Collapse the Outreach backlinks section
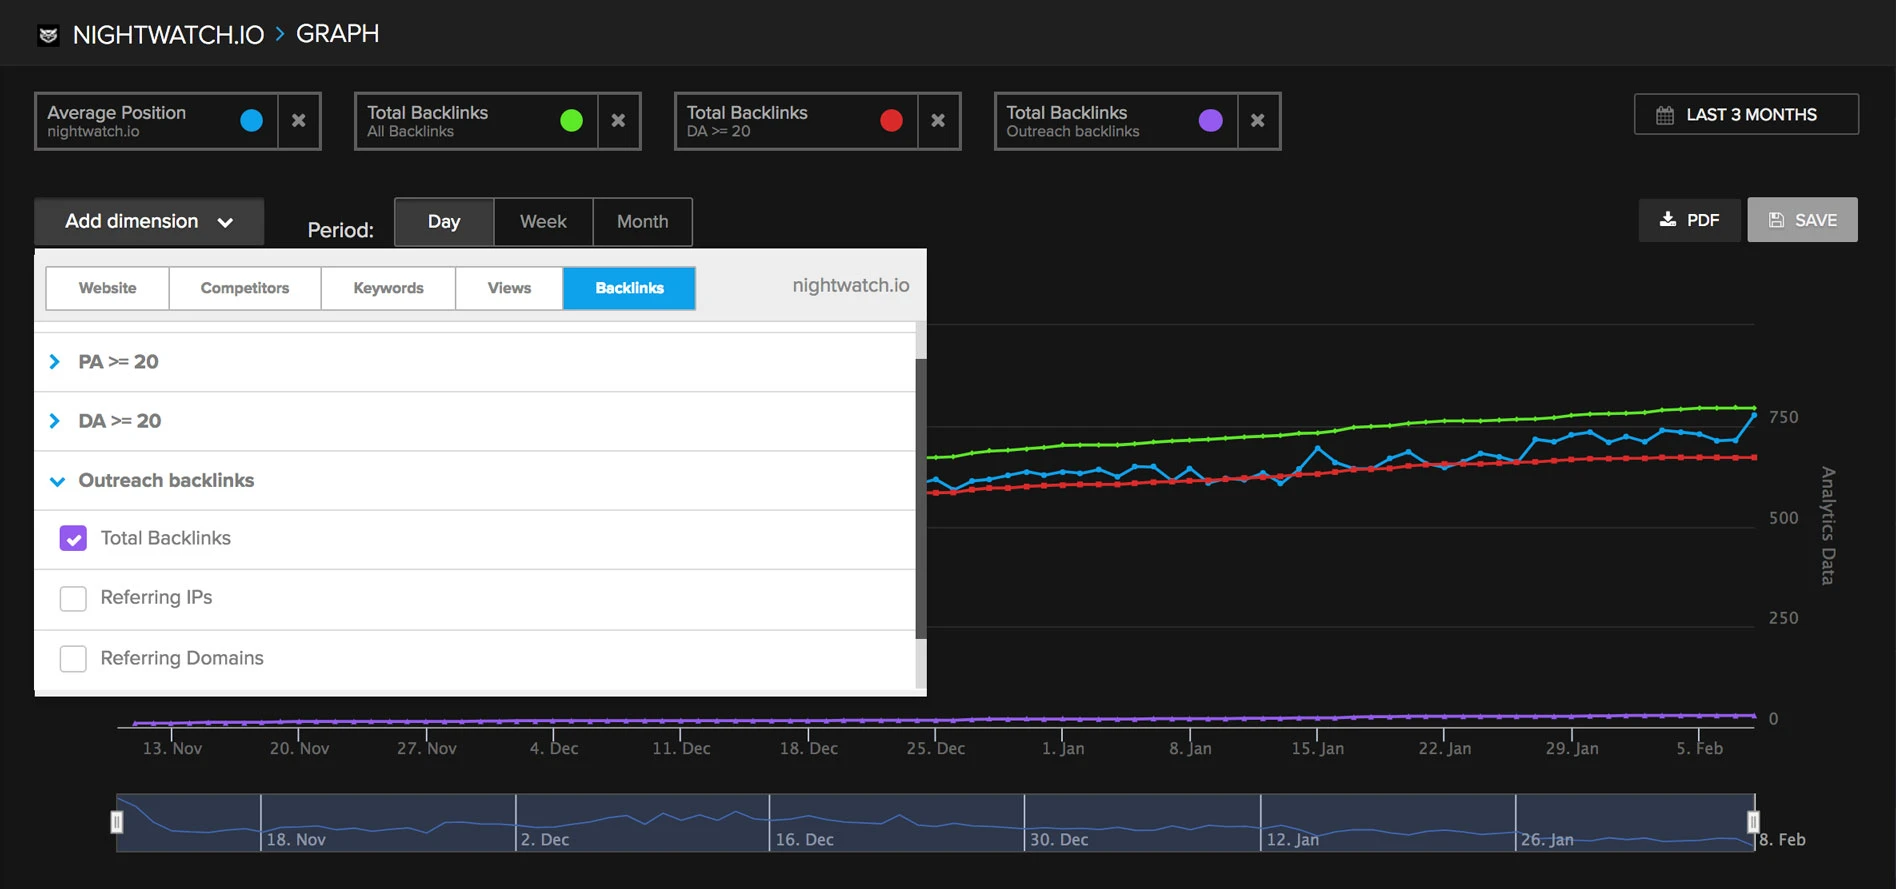The height and width of the screenshot is (889, 1896). coord(57,481)
